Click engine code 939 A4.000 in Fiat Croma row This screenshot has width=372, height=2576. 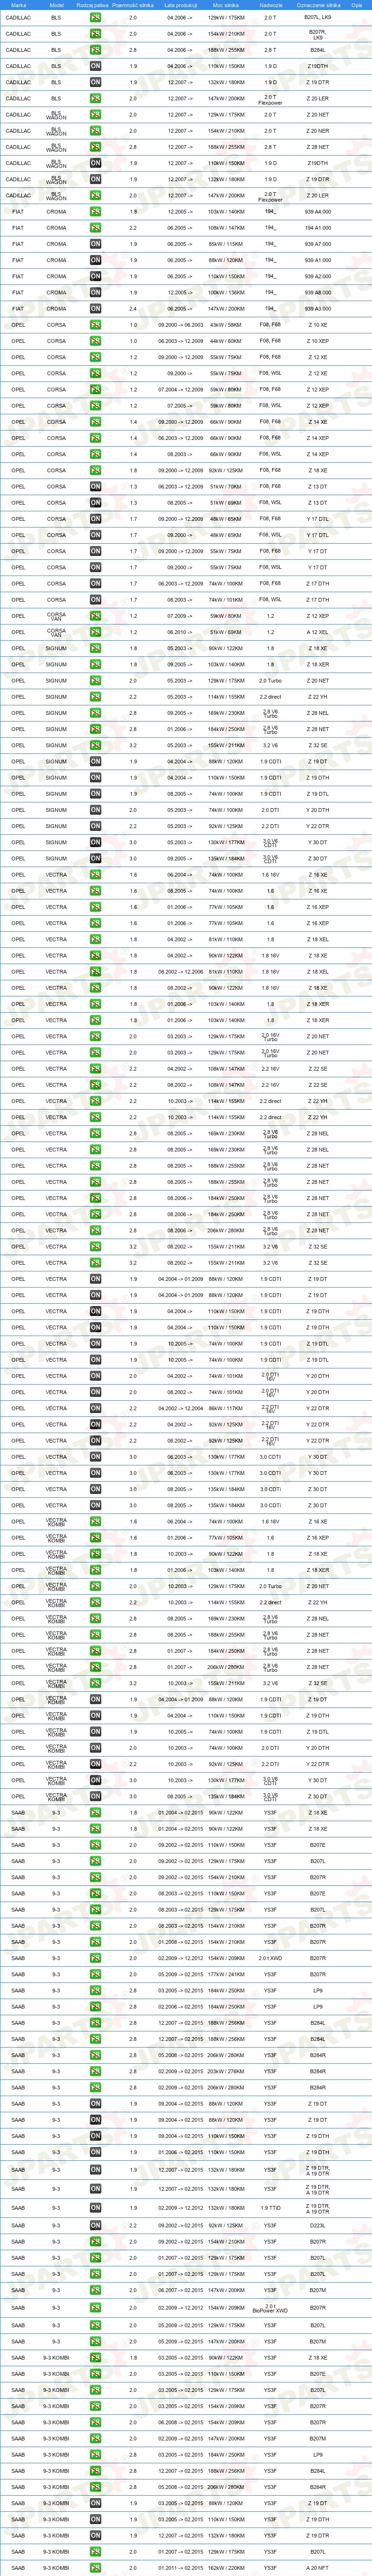[x=318, y=212]
